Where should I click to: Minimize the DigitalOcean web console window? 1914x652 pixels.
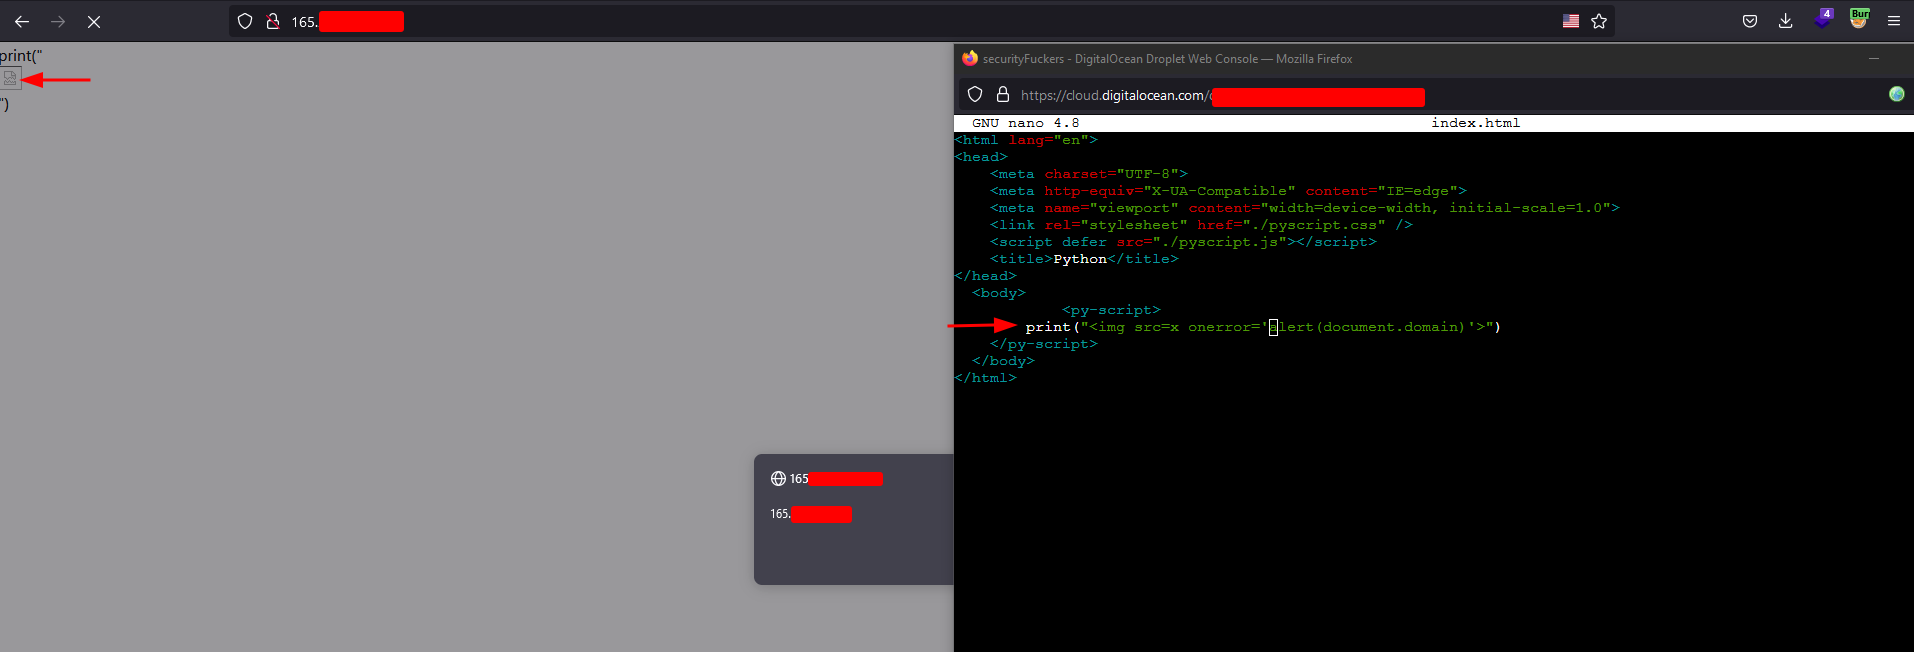[1873, 59]
